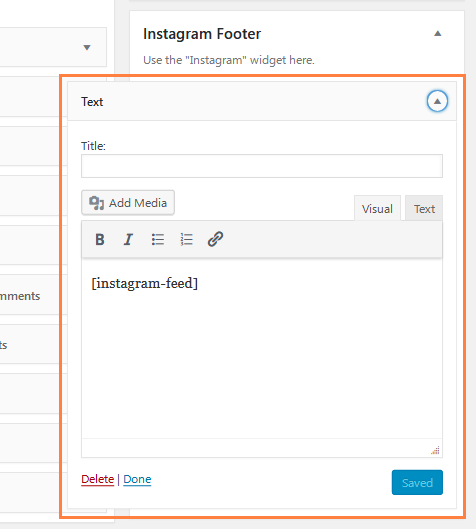Collapse the Instagram Footer widget area
The width and height of the screenshot is (476, 529).
pyautogui.click(x=438, y=33)
